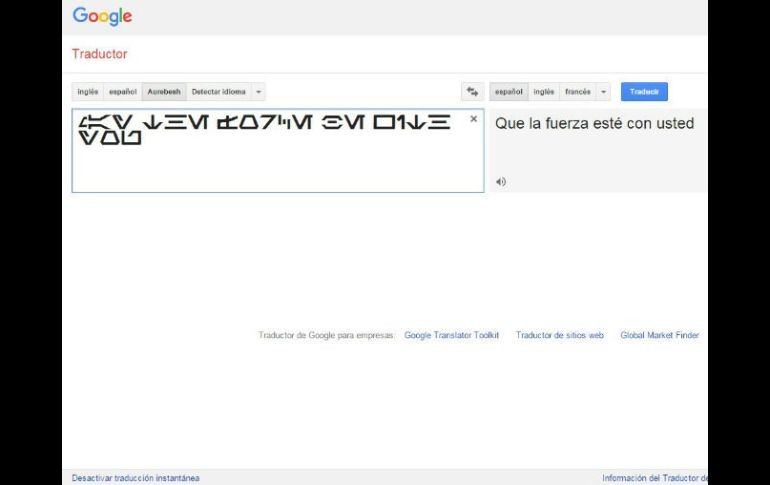Open Traductor de sitios web link

point(559,336)
